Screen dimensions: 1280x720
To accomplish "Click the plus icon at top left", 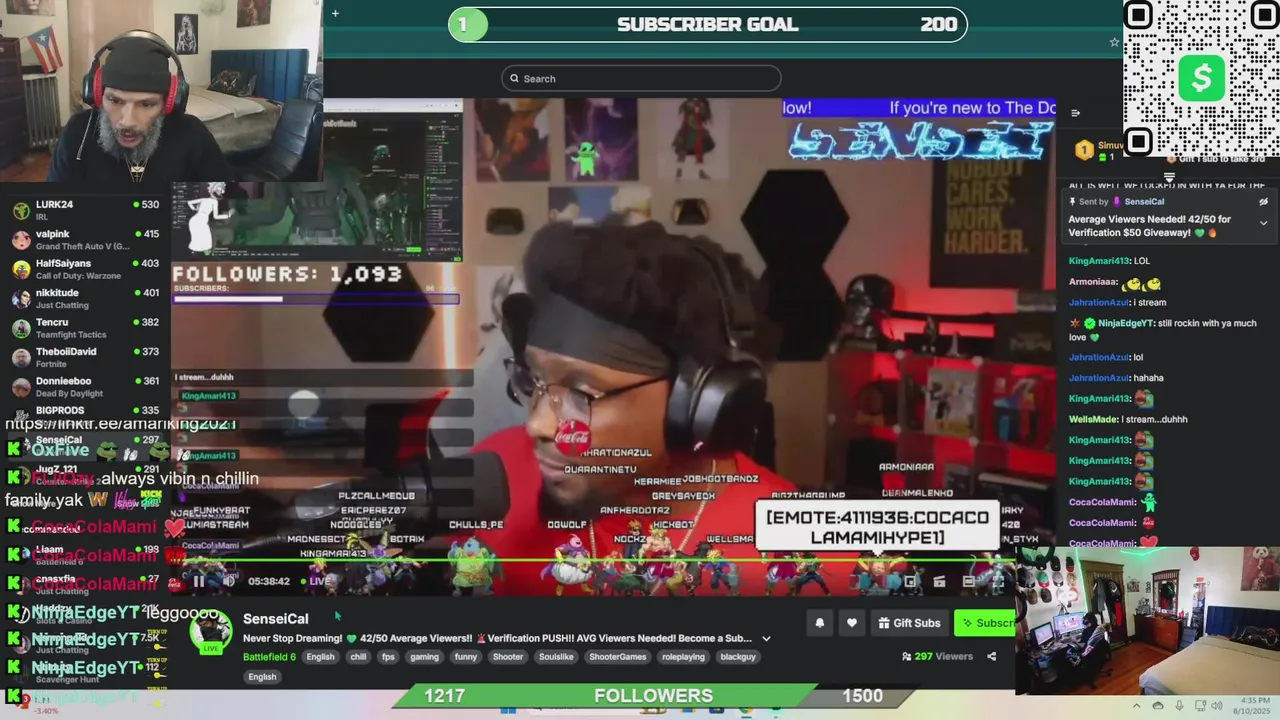I will (x=335, y=13).
